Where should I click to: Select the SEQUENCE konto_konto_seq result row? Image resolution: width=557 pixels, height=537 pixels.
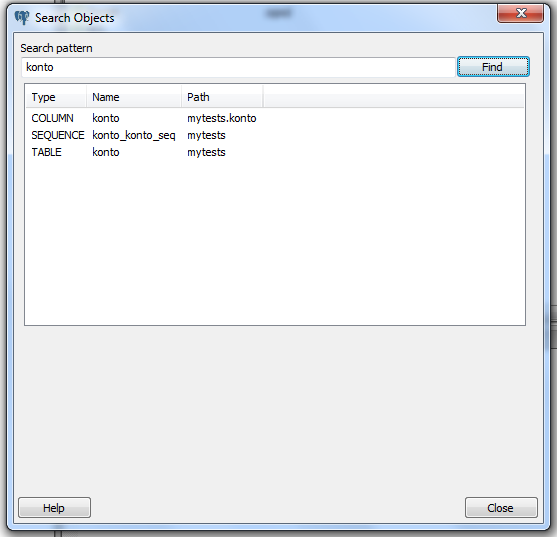coord(275,135)
